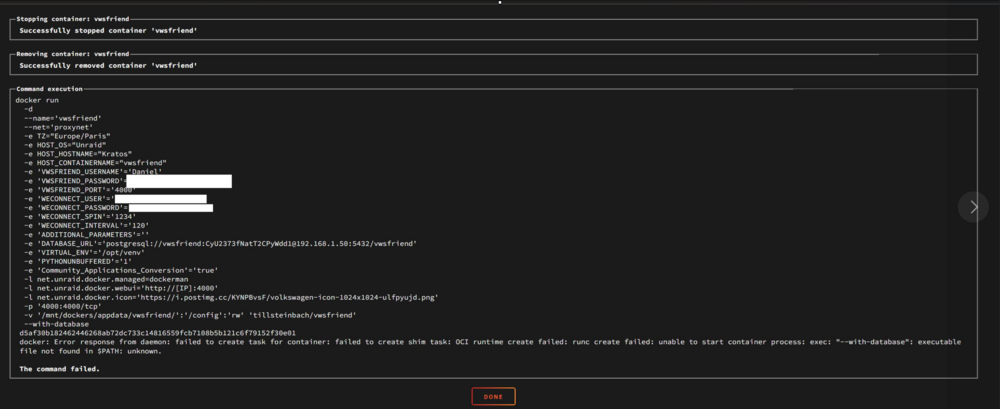Image resolution: width=1000 pixels, height=409 pixels.
Task: Click the container hash d5af30b line
Action: [158, 333]
